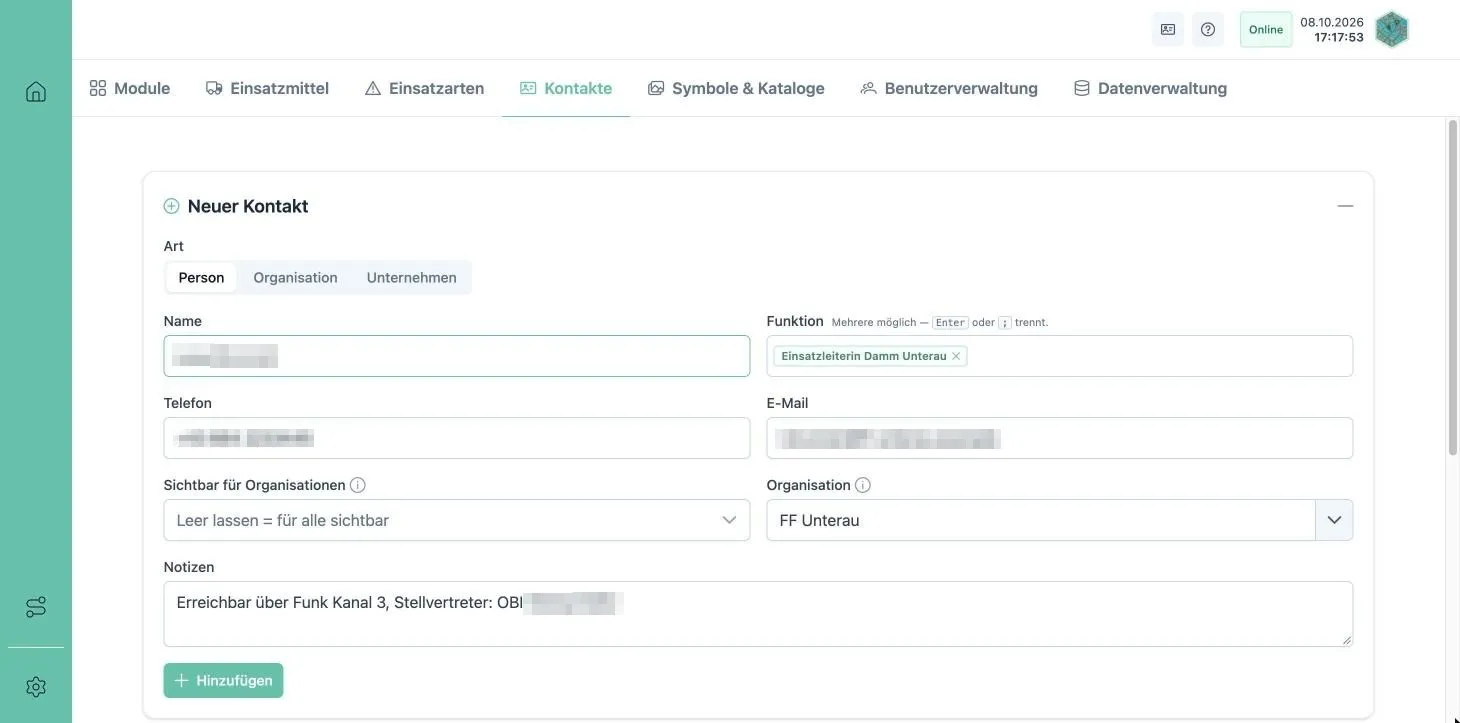The height and width of the screenshot is (723, 1460).
Task: Click the Hinzufügen button
Action: 224,680
